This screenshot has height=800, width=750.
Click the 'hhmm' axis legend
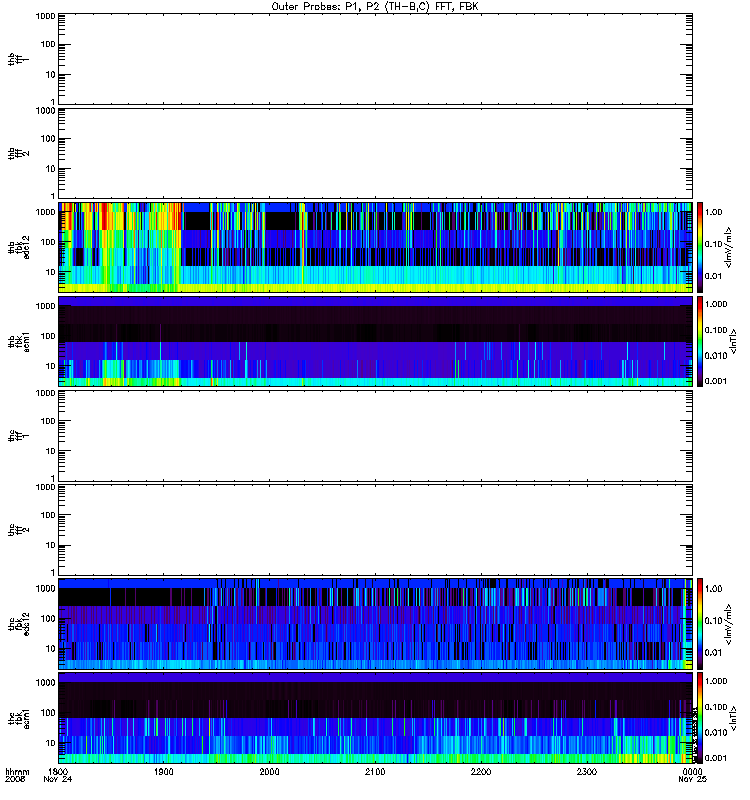(17, 771)
